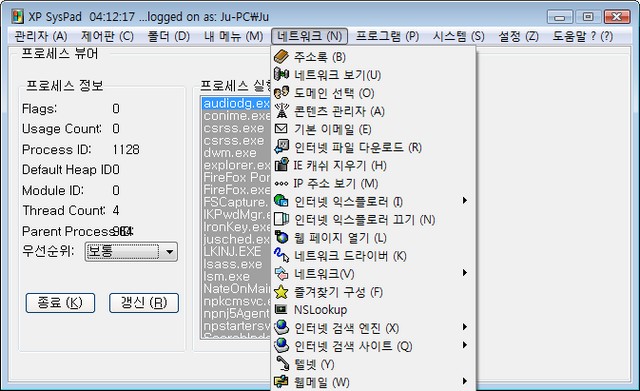Open the 내 메뉴 (M) menu
This screenshot has width=640, height=391.
click(x=233, y=36)
